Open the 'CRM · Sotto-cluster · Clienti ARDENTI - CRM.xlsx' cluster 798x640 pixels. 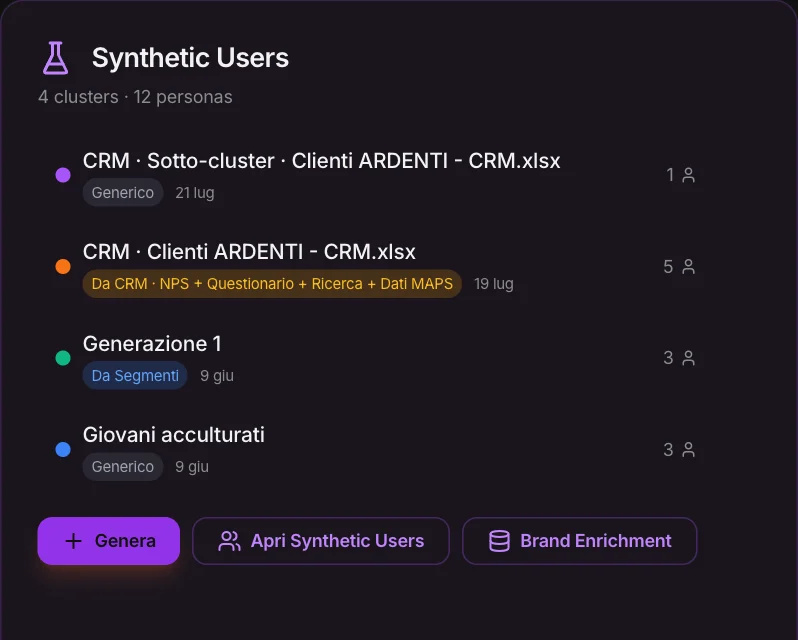coord(322,161)
